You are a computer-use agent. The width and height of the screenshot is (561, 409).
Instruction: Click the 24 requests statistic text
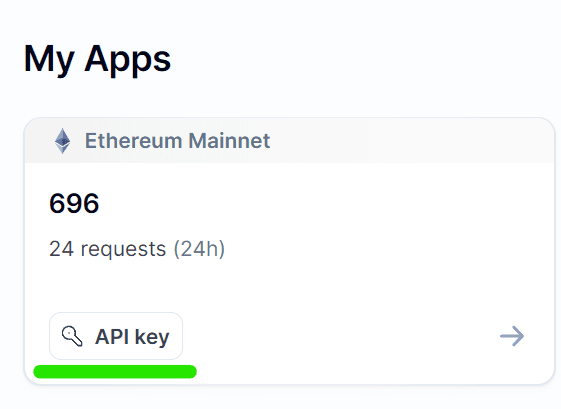point(137,249)
